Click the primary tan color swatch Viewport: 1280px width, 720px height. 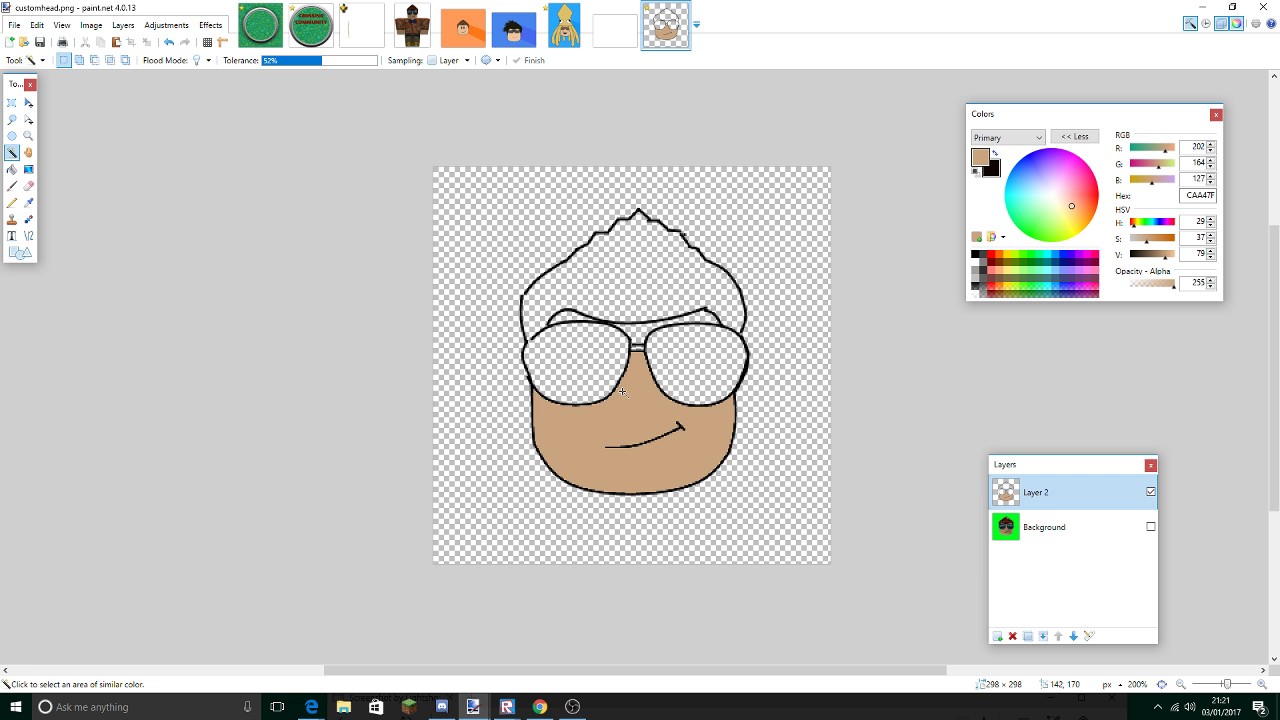tap(980, 158)
